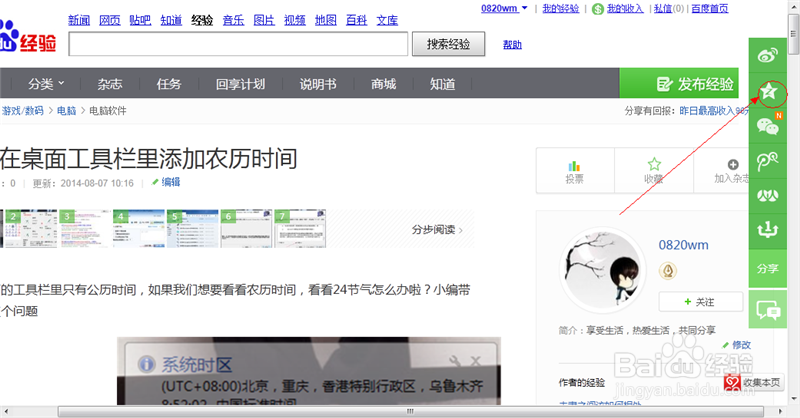Go to 百度首页 link
800x418 pixels.
pos(710,8)
